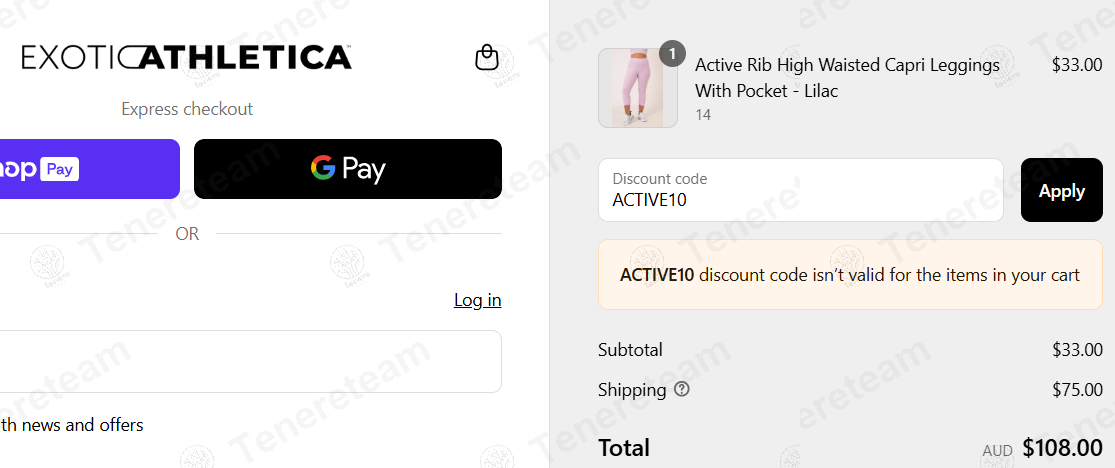The height and width of the screenshot is (468, 1115).
Task: Click the Subtotal $33.00 amount
Action: click(x=1077, y=350)
